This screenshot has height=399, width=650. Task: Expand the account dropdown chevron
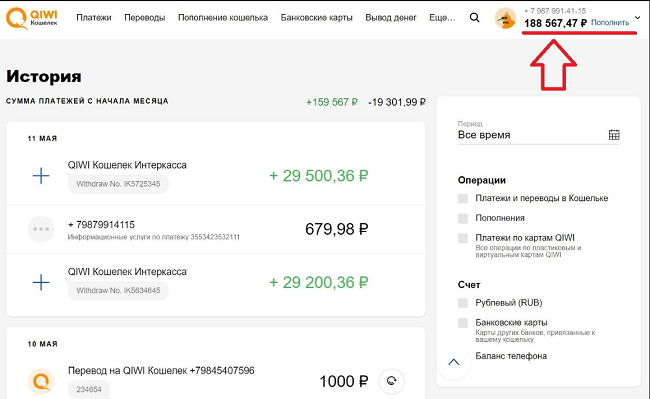[638, 18]
